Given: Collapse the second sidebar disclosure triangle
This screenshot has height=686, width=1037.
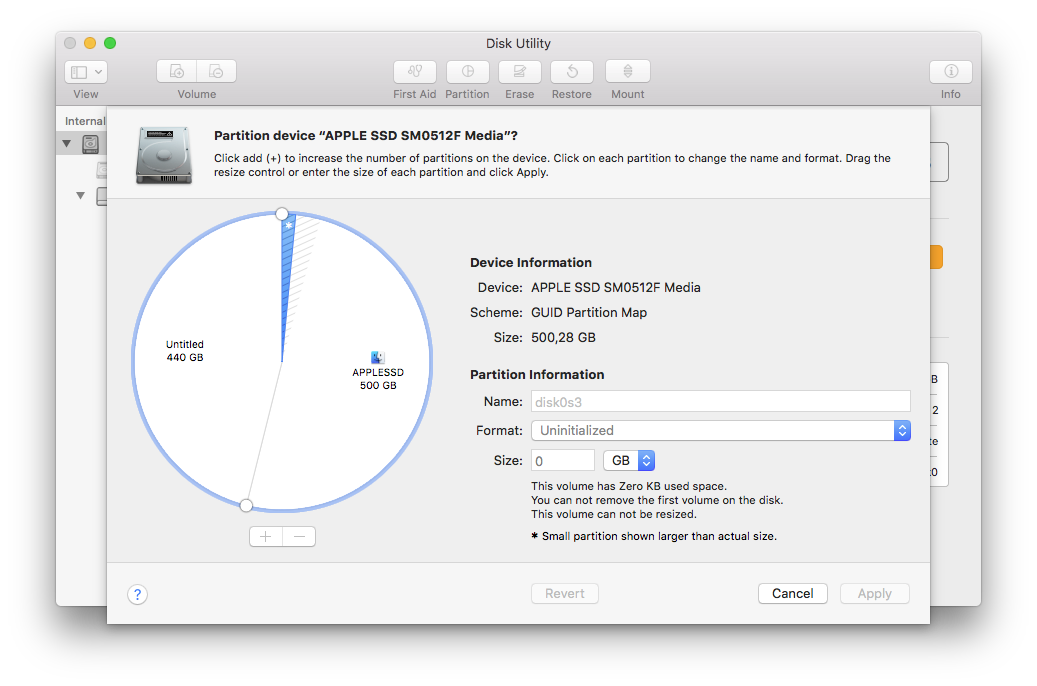Looking at the screenshot, I should point(81,196).
